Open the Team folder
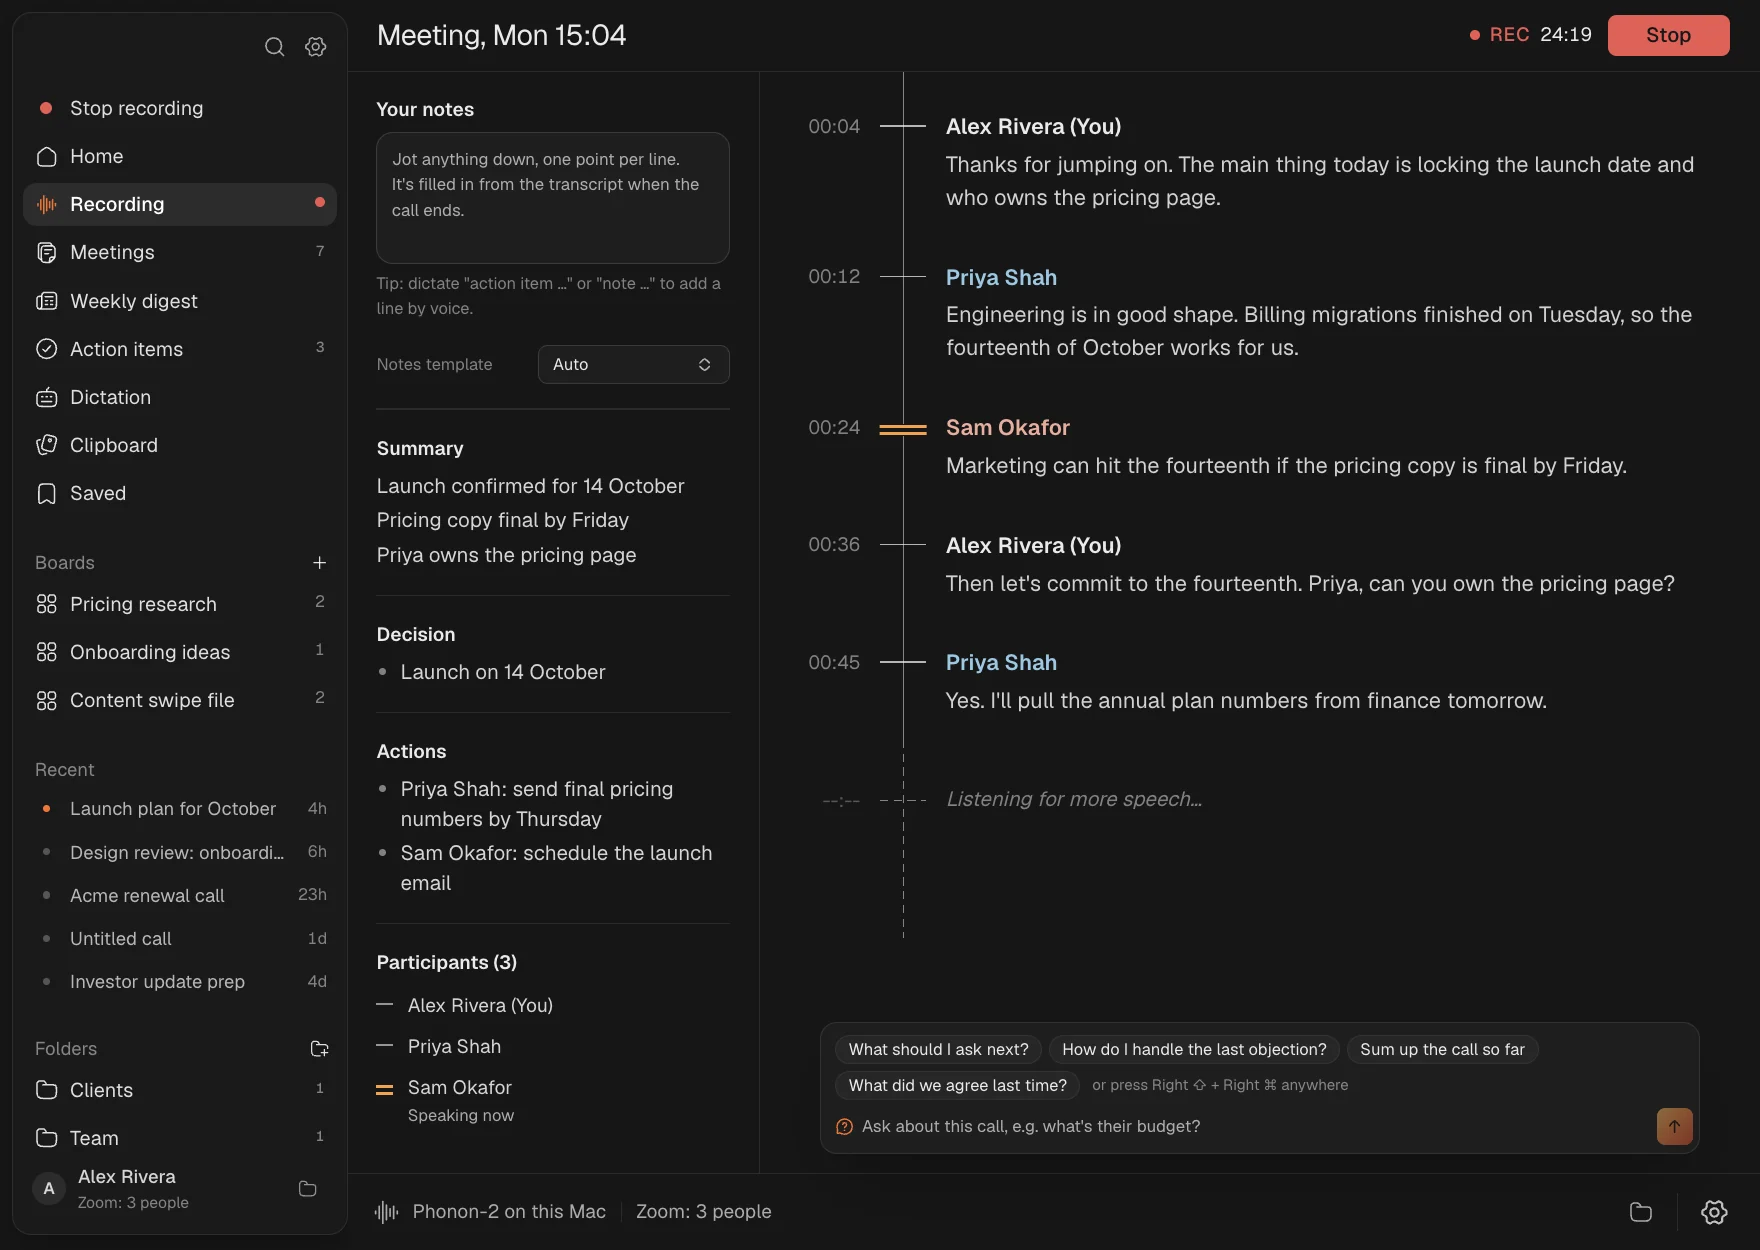Screen dimensions: 1760x1250 [180, 1138]
